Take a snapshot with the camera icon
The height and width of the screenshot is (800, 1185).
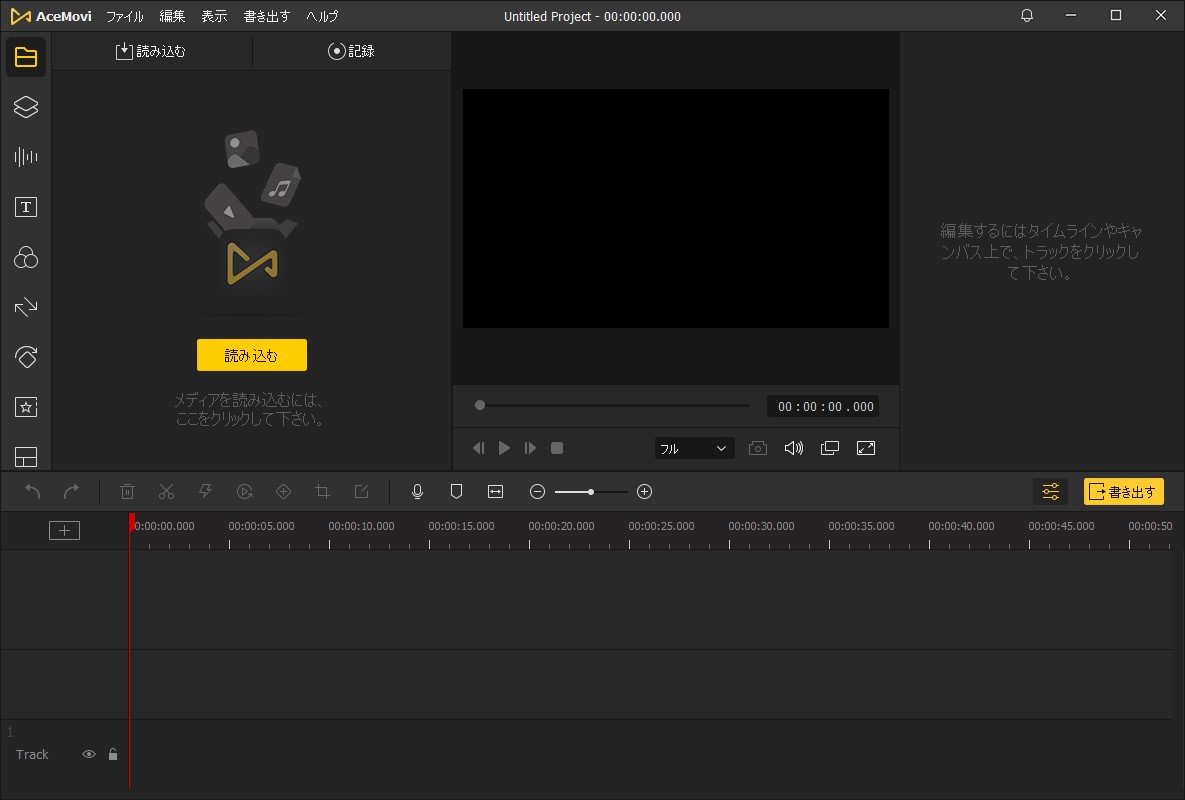pos(758,448)
